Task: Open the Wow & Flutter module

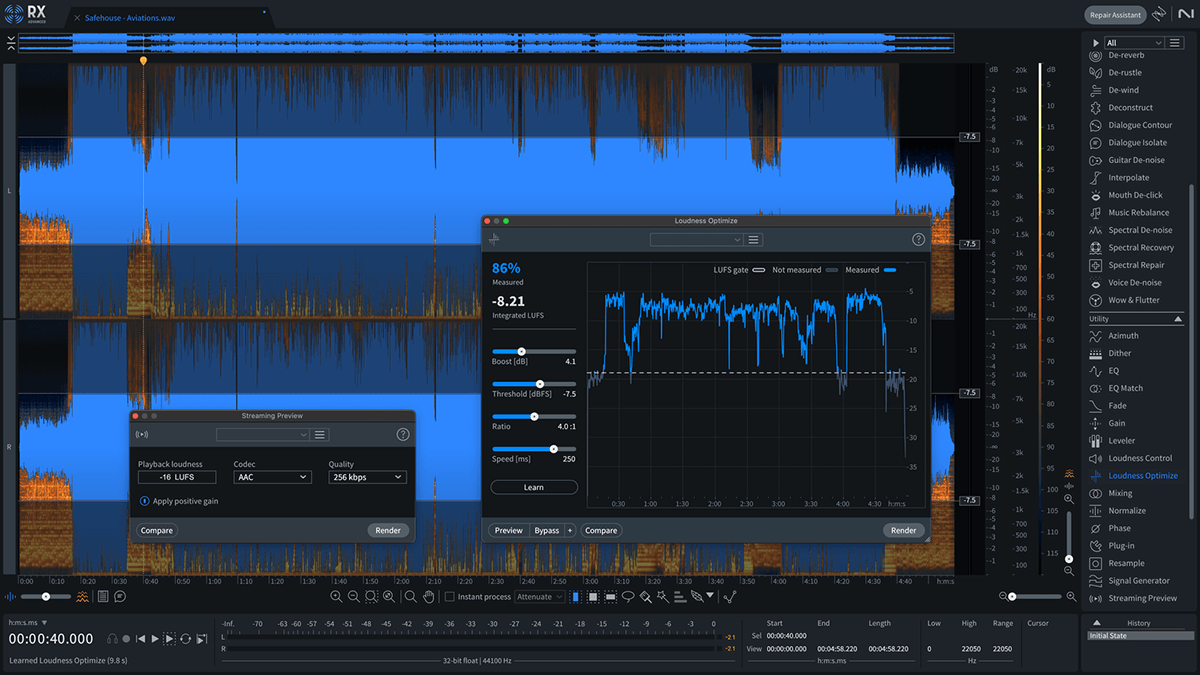Action: point(1134,300)
